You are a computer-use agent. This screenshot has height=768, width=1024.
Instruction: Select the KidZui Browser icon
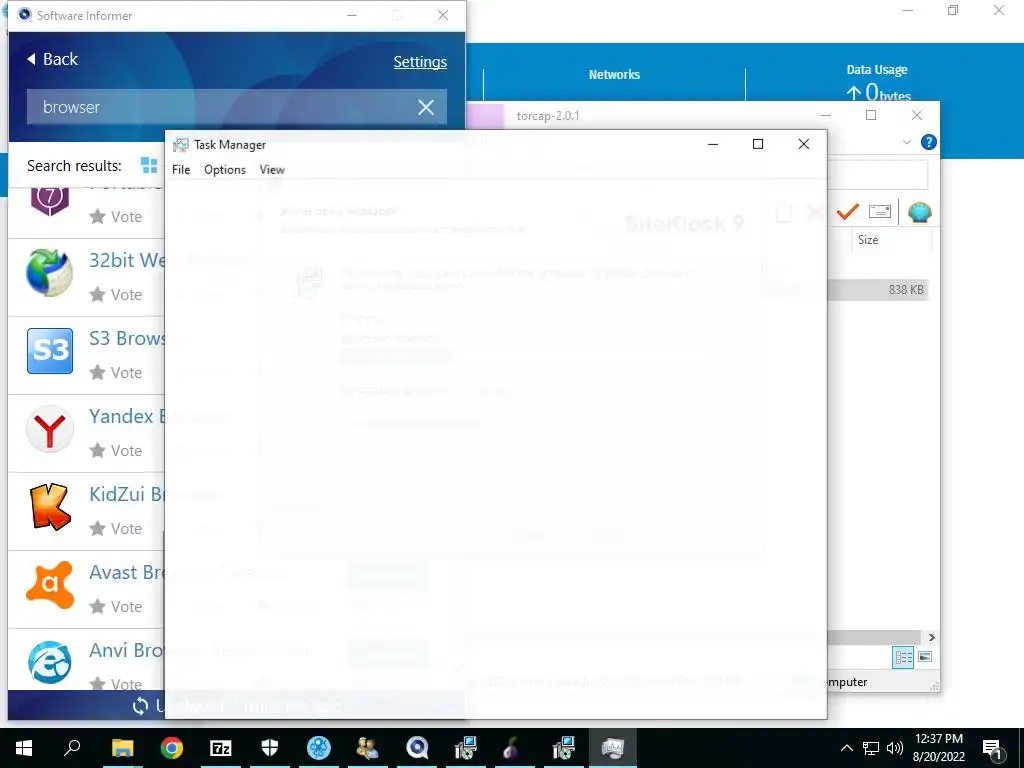coord(50,507)
